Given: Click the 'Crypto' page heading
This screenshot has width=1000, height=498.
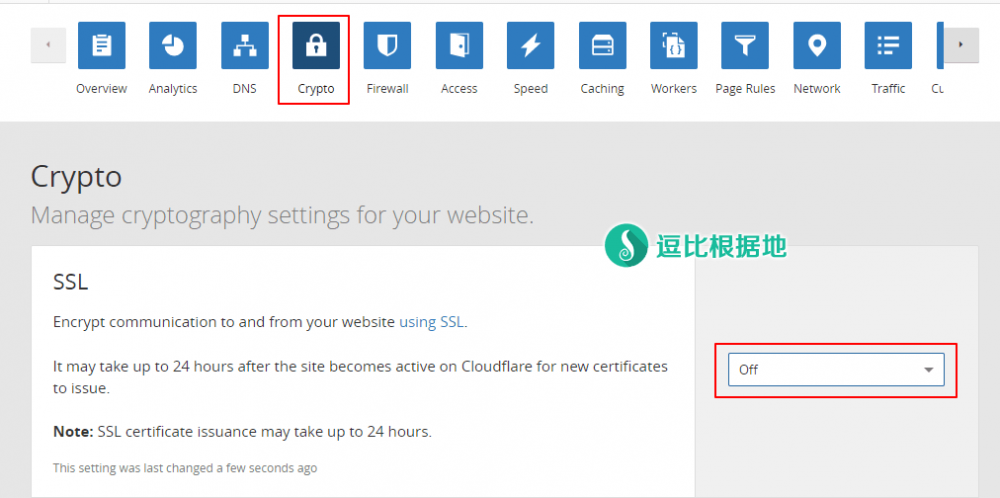Looking at the screenshot, I should coord(76,177).
